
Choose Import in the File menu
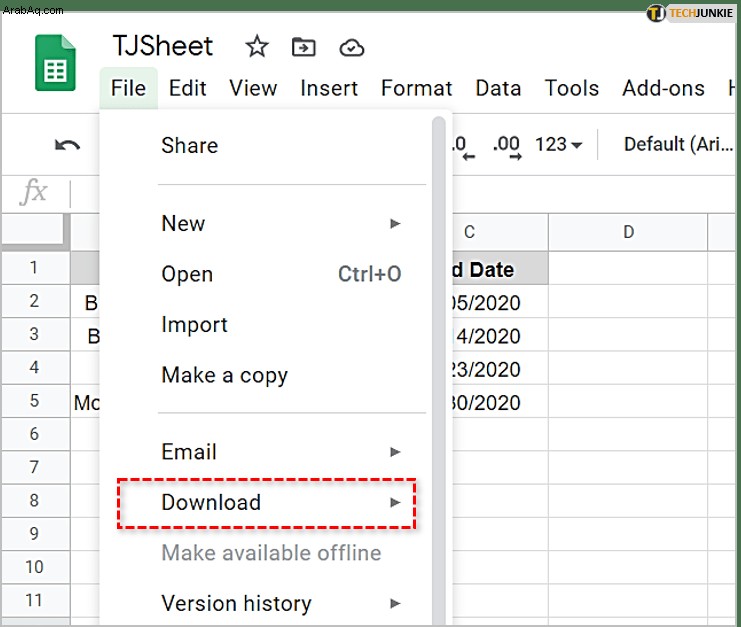[194, 325]
